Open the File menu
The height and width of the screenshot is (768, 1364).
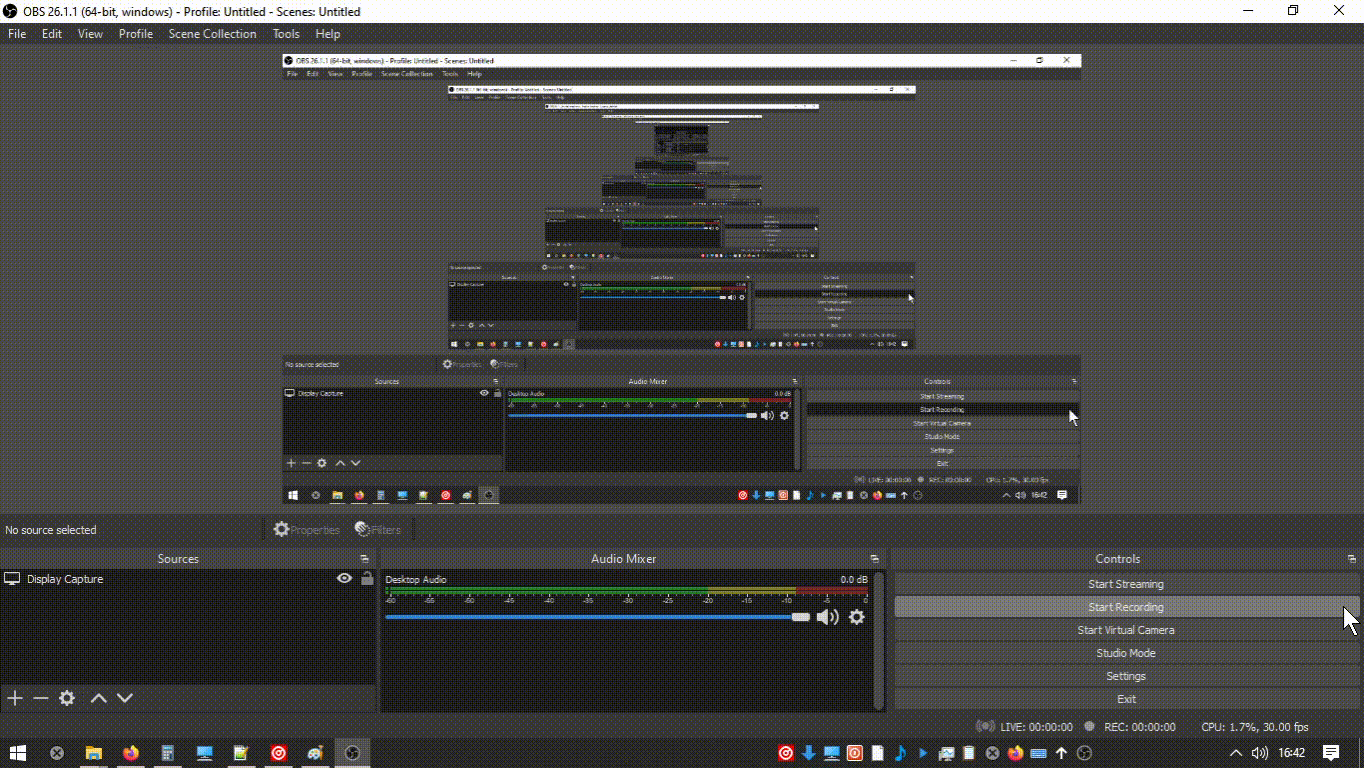tap(17, 34)
